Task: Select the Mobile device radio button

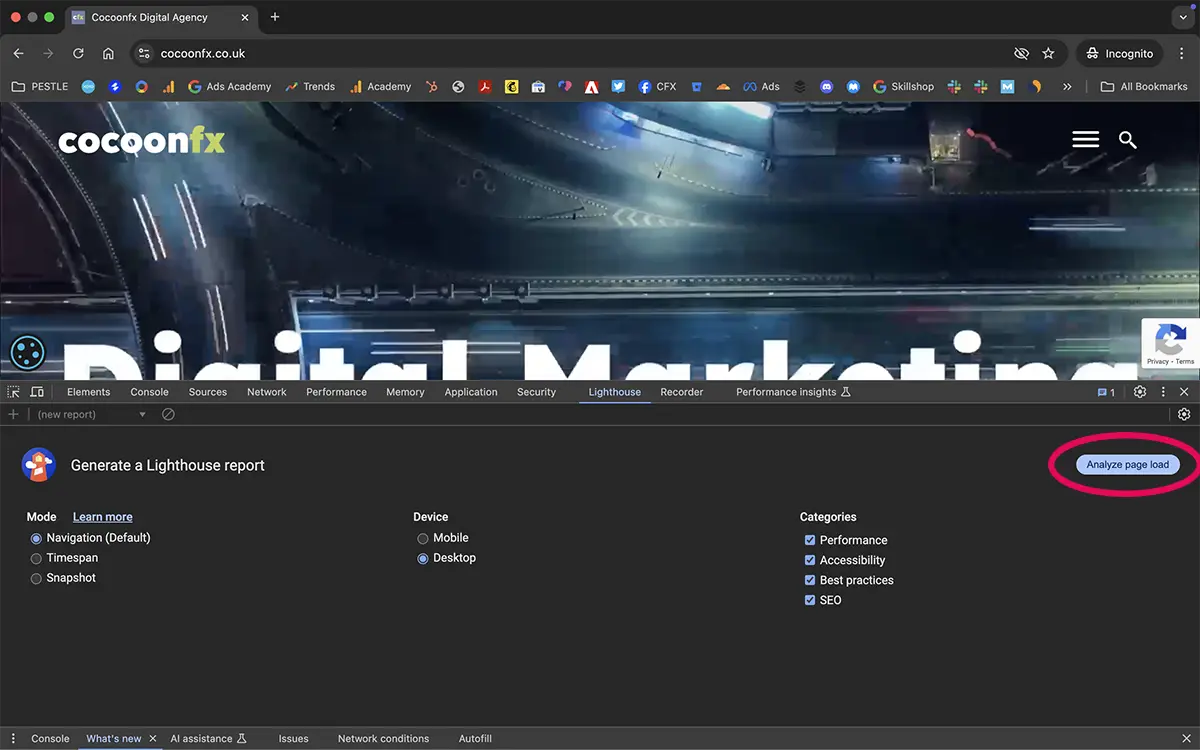Action: pos(423,538)
